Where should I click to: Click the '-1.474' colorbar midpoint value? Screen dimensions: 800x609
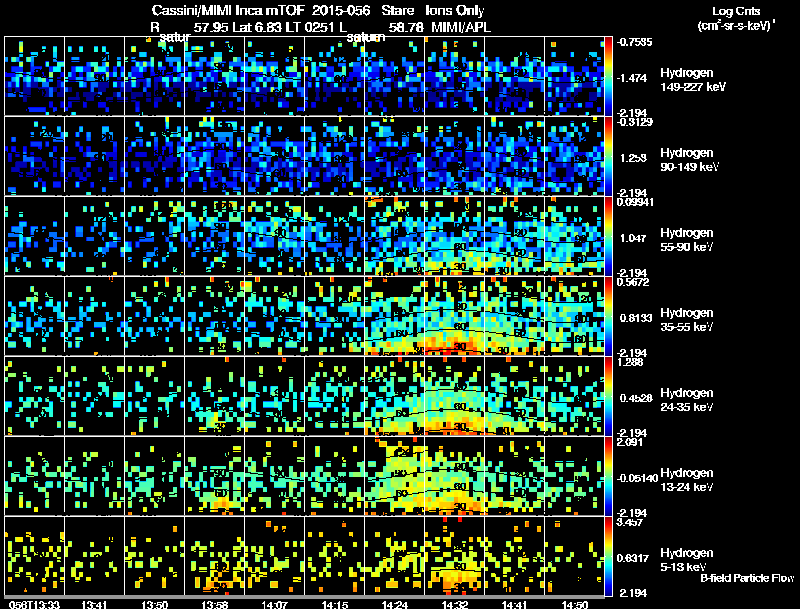click(x=632, y=79)
